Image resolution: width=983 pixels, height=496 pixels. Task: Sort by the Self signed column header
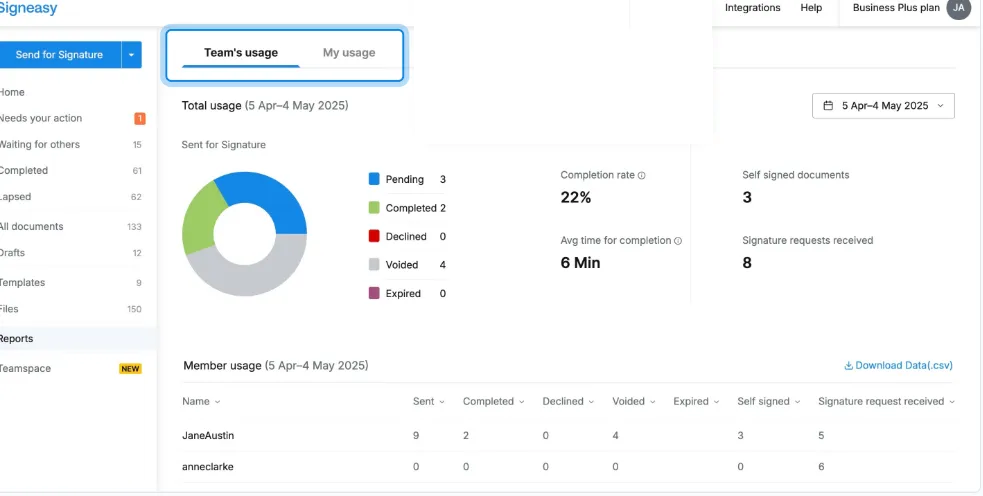(769, 401)
